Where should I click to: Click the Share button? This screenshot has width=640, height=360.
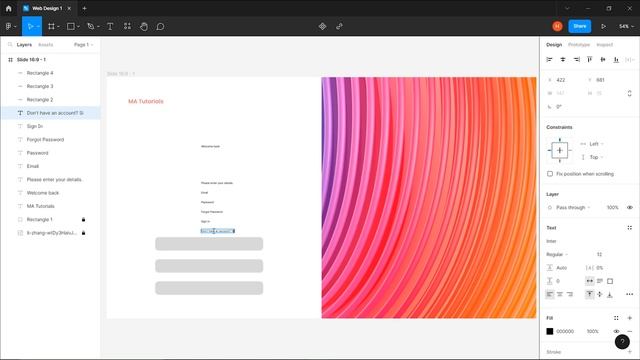coord(580,26)
